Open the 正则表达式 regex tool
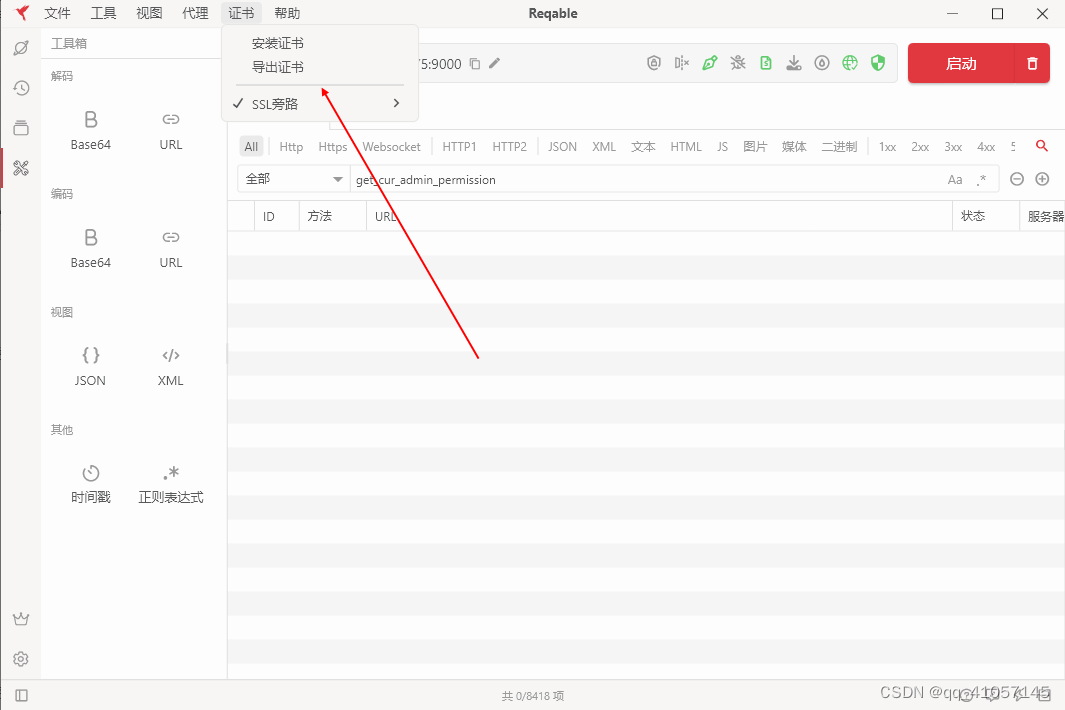 (x=170, y=484)
